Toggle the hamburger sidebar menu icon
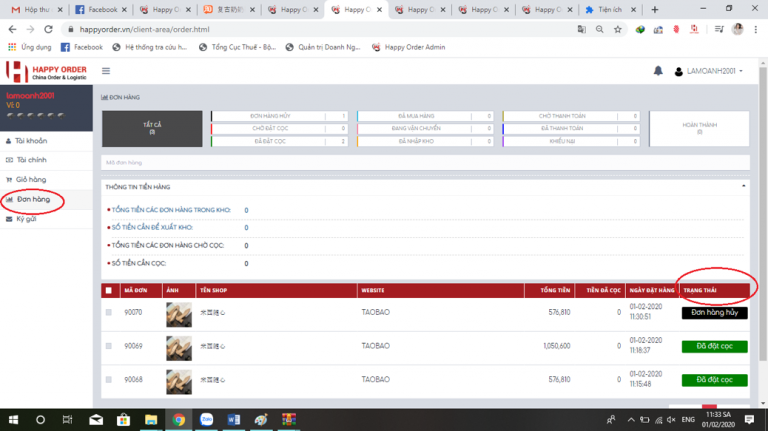 pos(106,71)
